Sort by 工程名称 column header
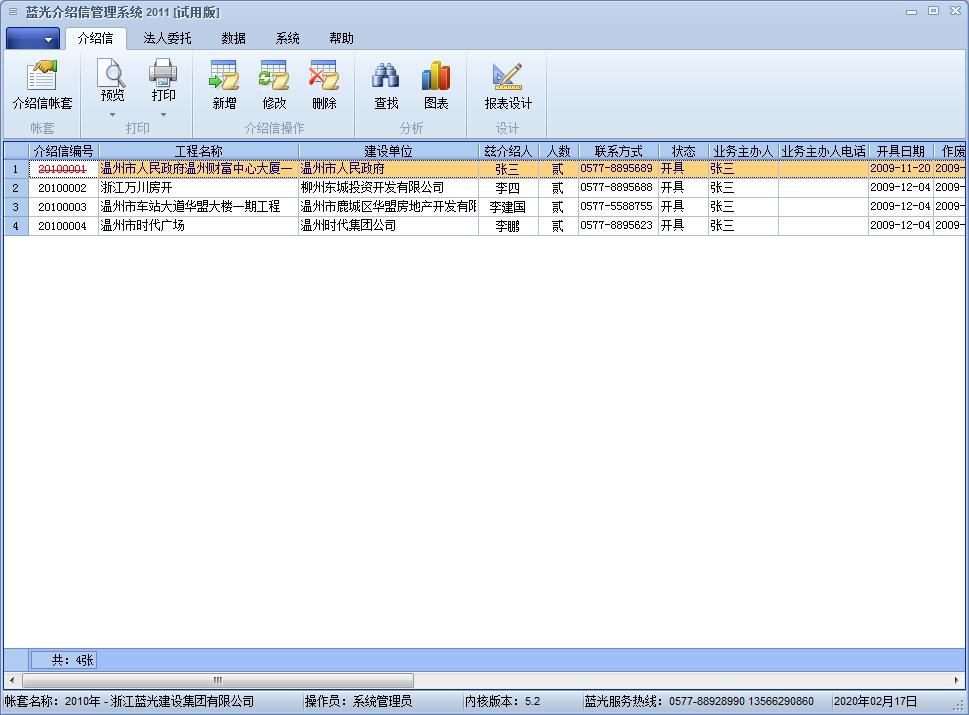Image resolution: width=969 pixels, height=715 pixels. point(198,151)
